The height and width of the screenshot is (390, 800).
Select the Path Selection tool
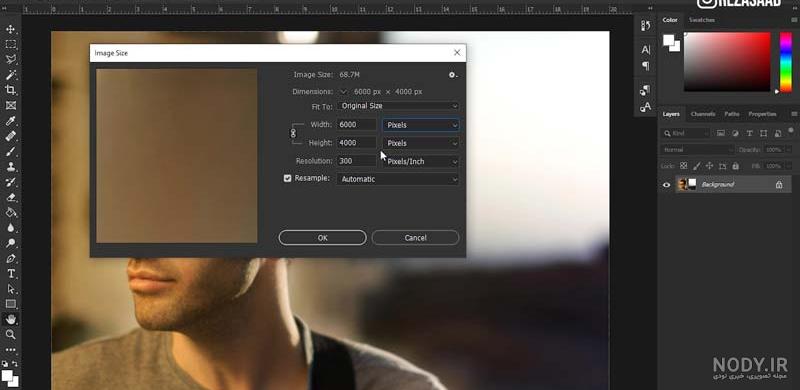(x=11, y=289)
